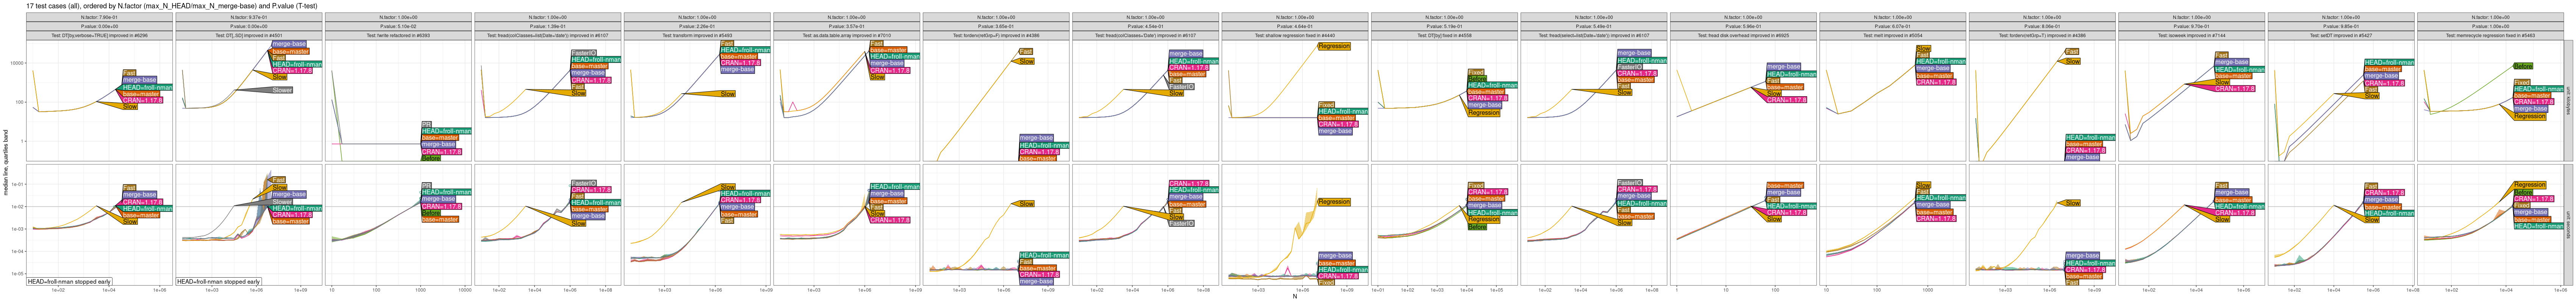Select the "Test: isoweek improved in #7144" header

[2191, 35]
